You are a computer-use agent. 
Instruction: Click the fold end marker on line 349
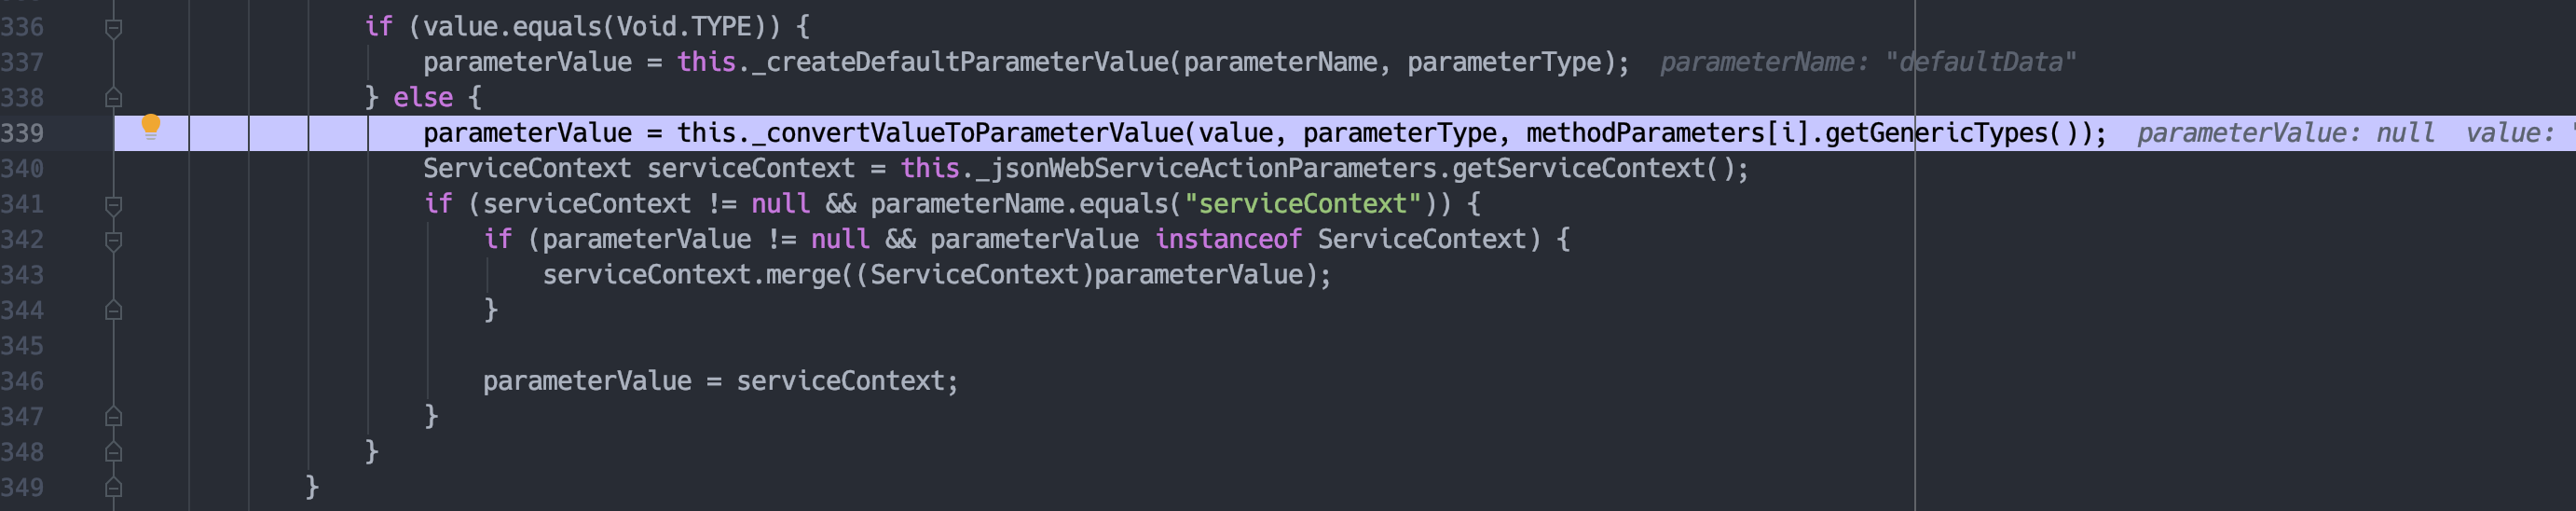click(114, 488)
